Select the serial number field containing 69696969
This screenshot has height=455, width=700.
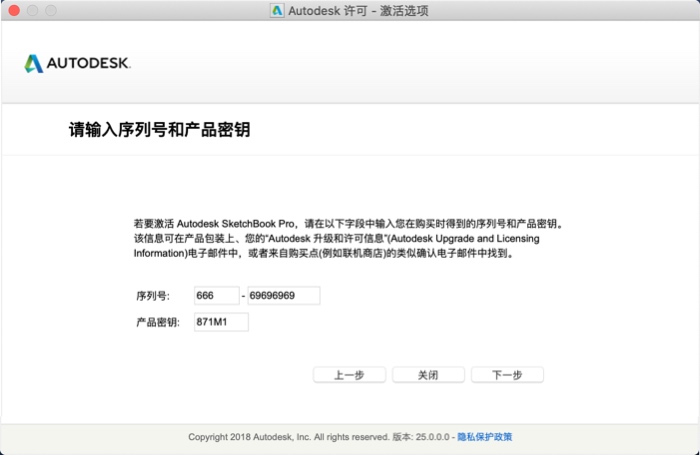click(283, 295)
